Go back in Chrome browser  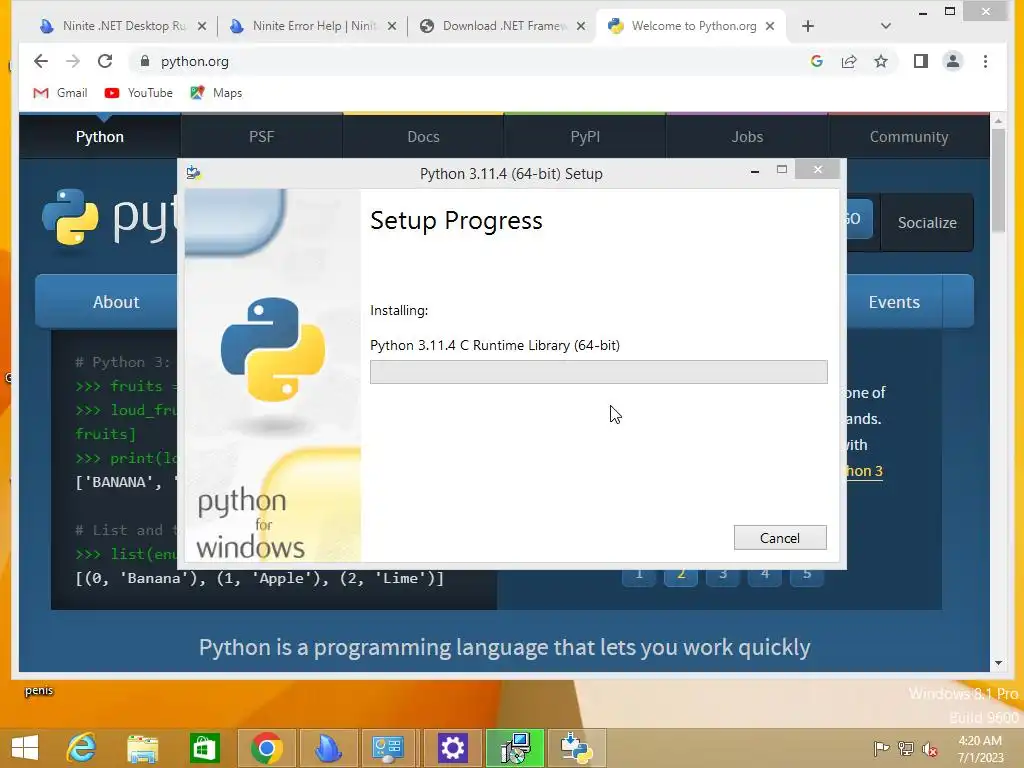41,61
